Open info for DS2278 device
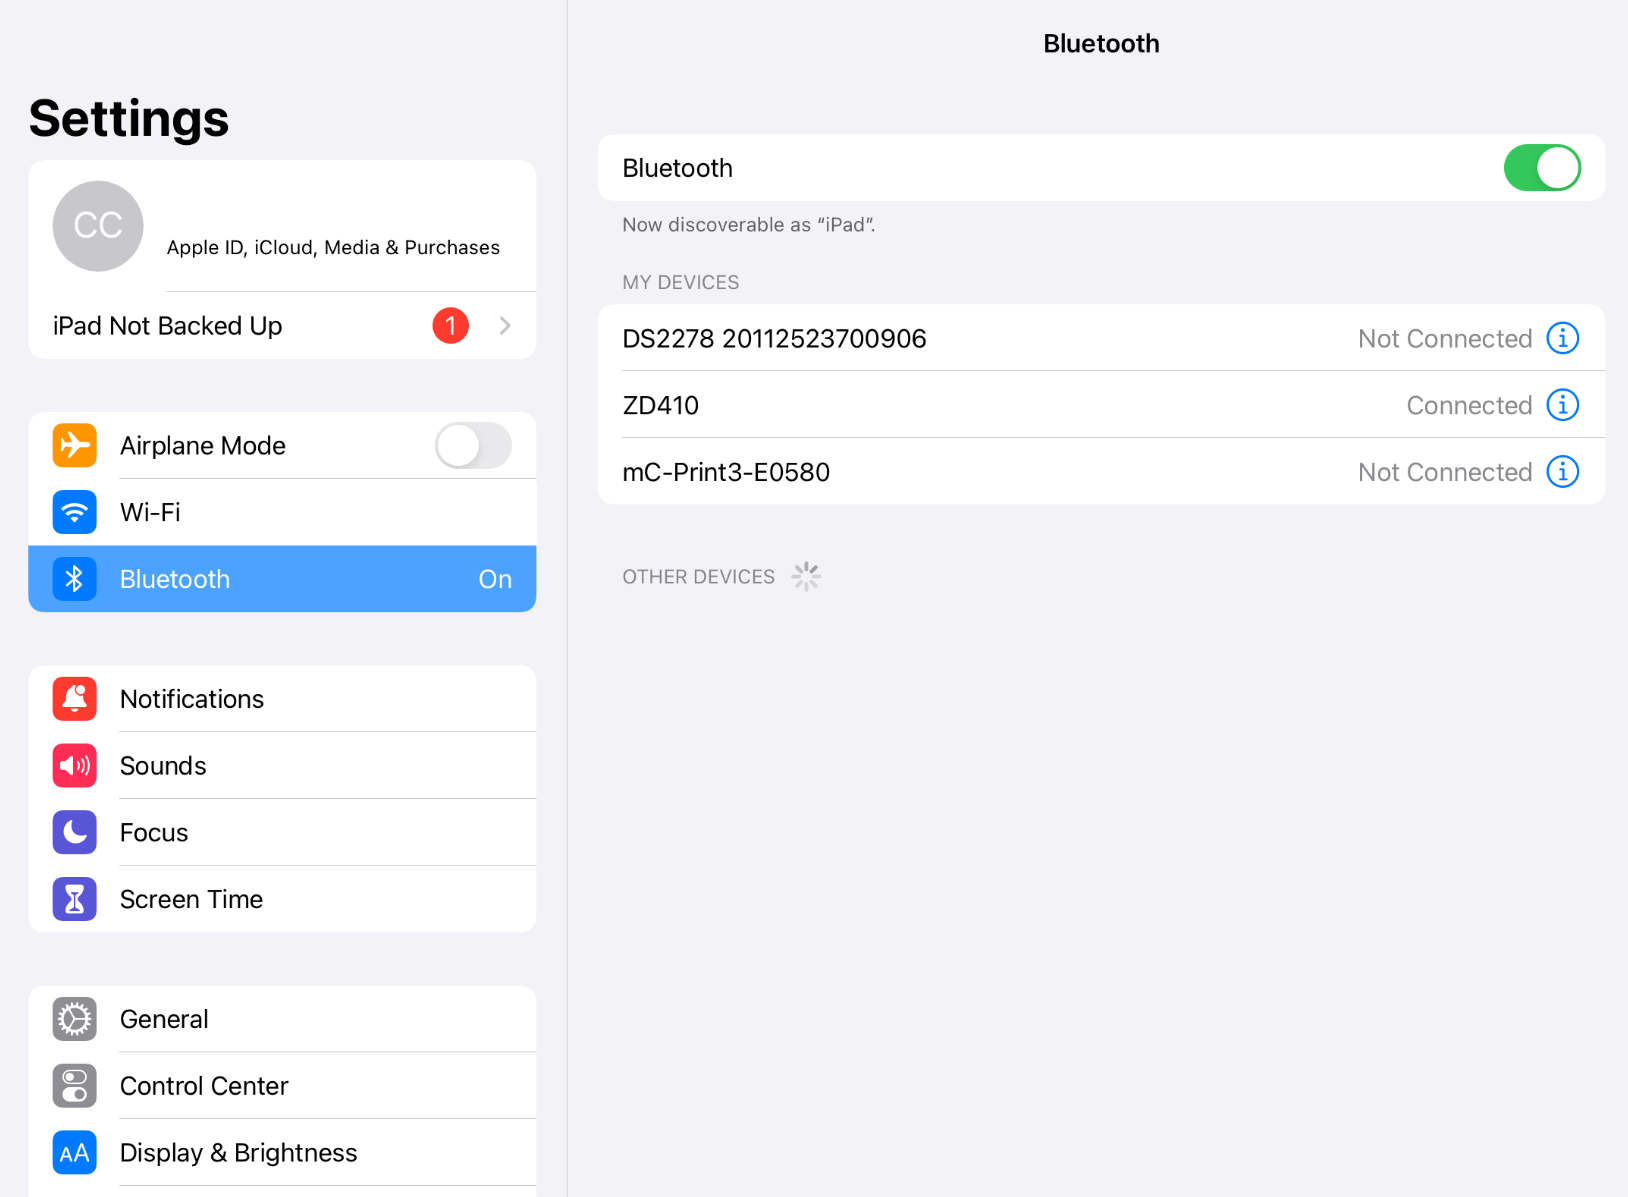This screenshot has width=1628, height=1197. (x=1562, y=338)
